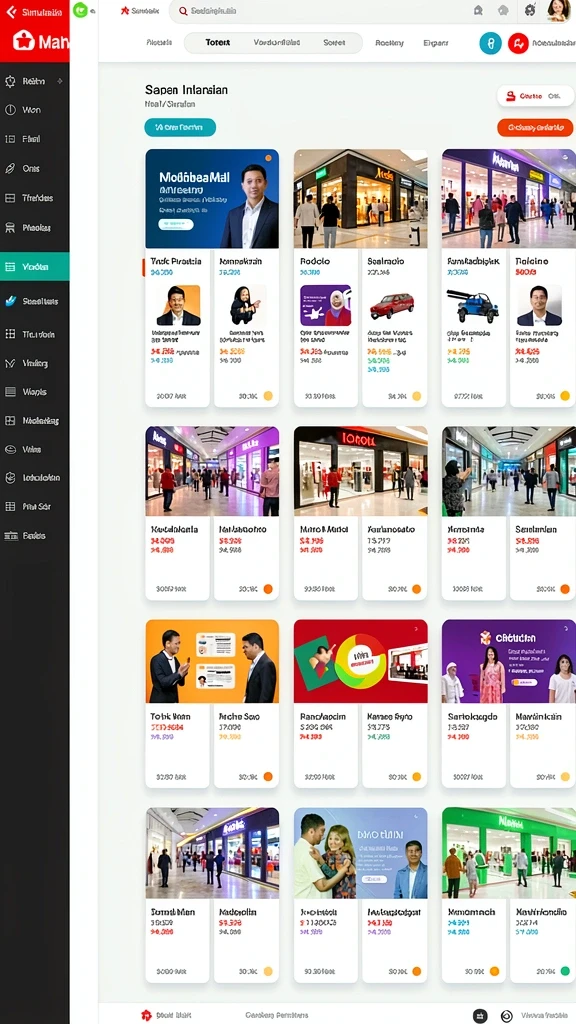The height and width of the screenshot is (1024, 576).
Task: Click the white pill button with the red icon
Action: (535, 96)
